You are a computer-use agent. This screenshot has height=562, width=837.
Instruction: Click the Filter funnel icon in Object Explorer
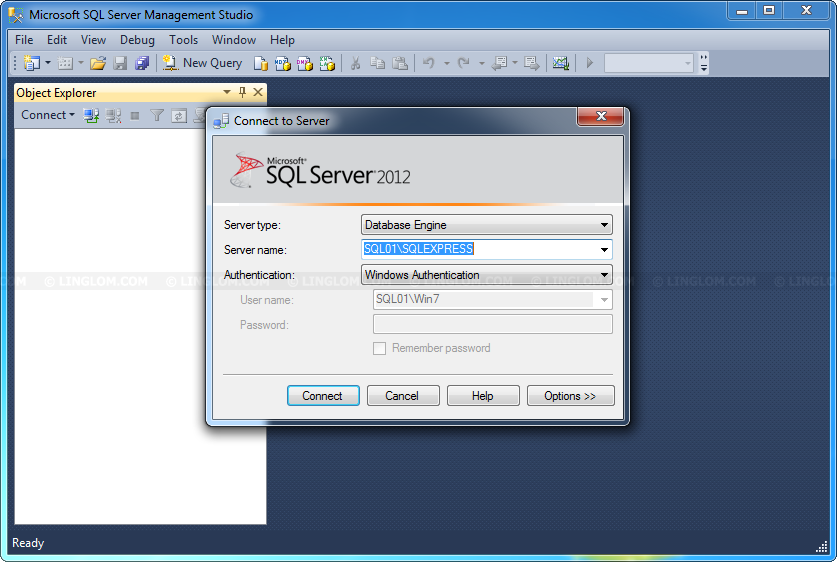click(x=157, y=115)
